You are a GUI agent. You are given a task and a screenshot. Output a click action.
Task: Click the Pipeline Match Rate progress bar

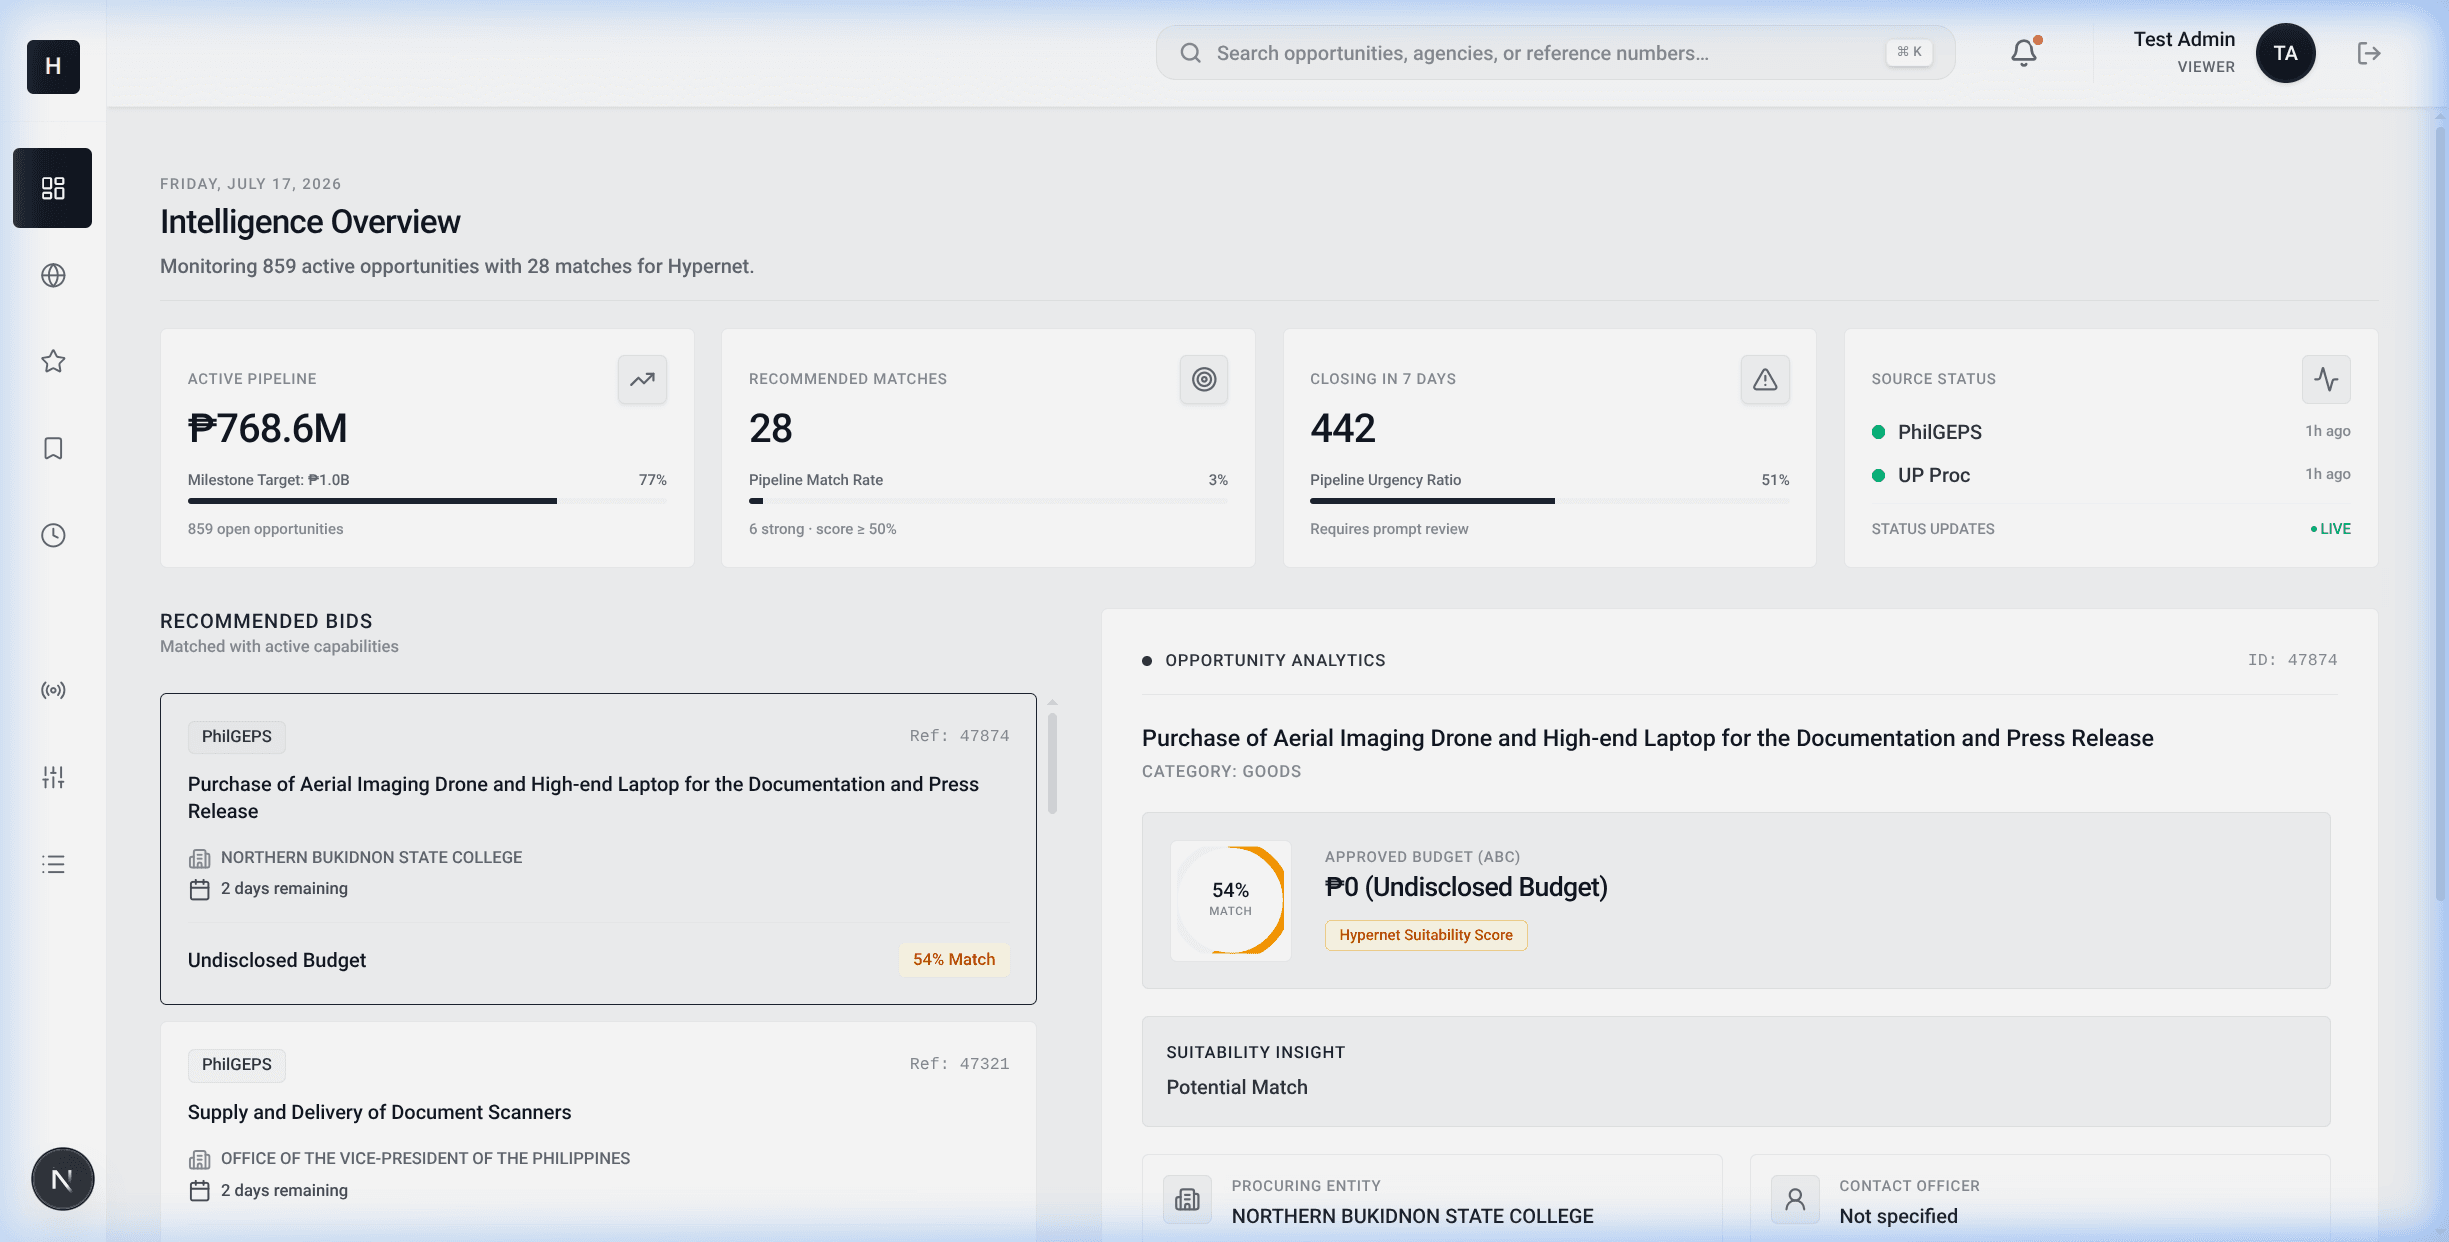[x=988, y=500]
